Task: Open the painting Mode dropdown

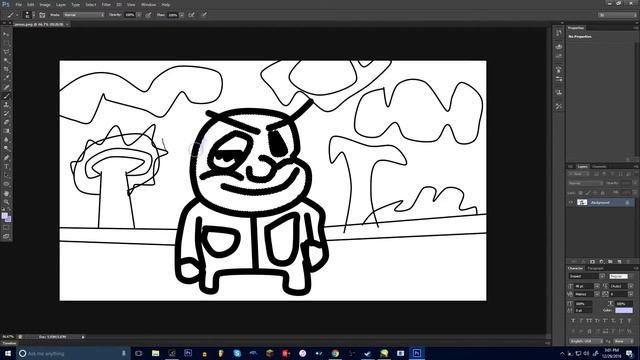Action: 84,15
